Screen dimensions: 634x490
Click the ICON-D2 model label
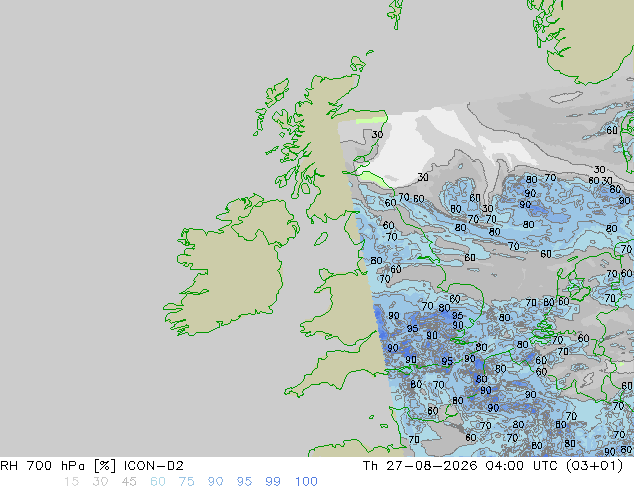154,466
